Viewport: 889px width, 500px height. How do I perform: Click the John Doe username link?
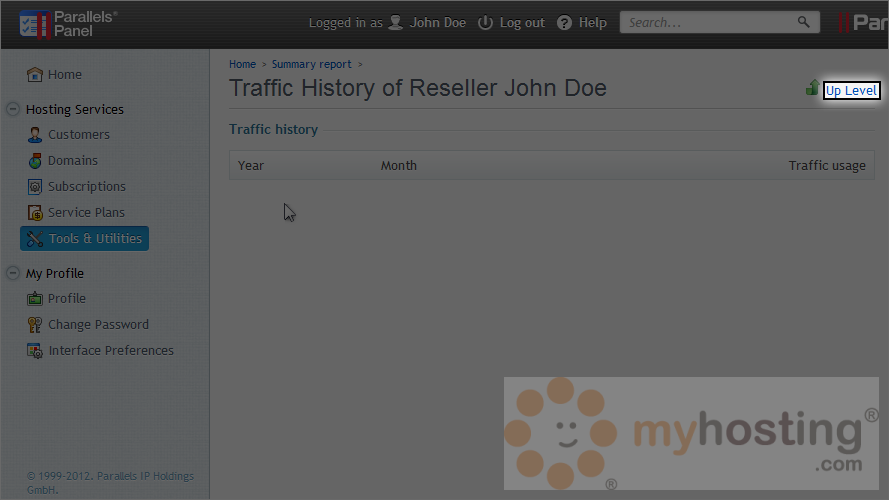[438, 23]
